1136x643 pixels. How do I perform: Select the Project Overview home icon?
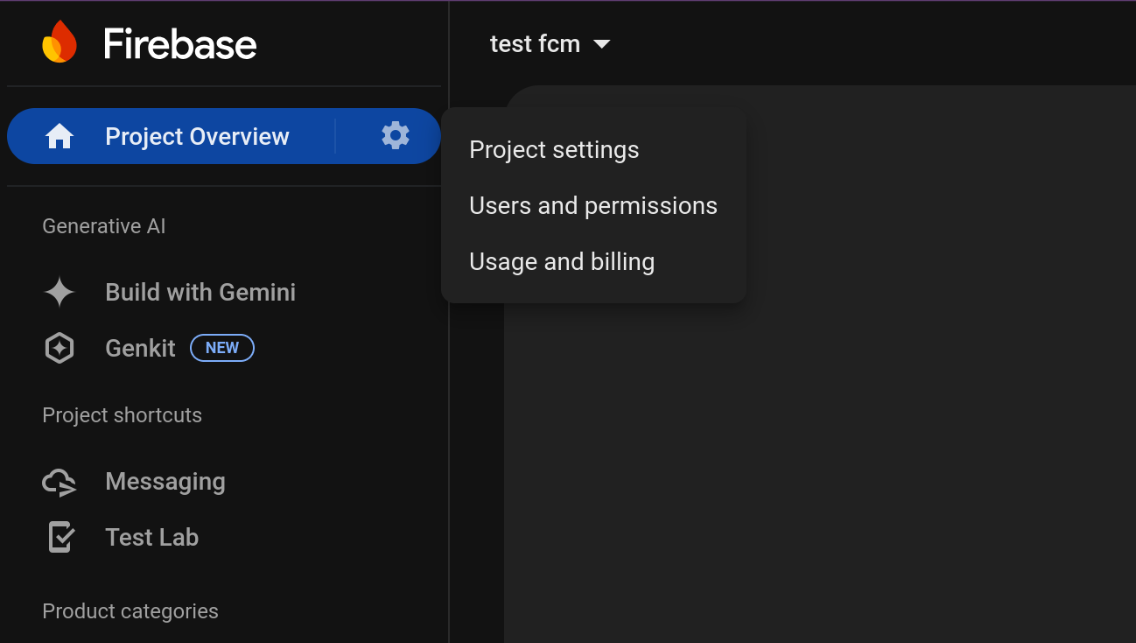pos(59,136)
